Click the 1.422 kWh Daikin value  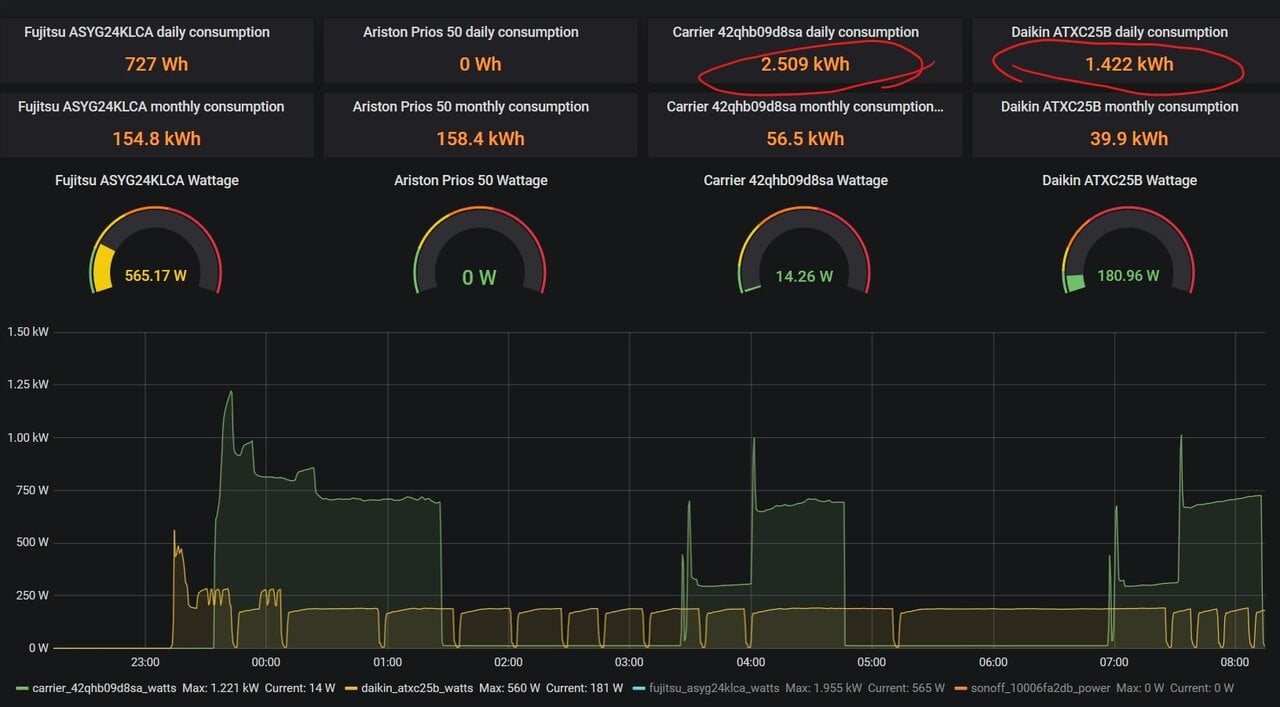pyautogui.click(x=1129, y=64)
